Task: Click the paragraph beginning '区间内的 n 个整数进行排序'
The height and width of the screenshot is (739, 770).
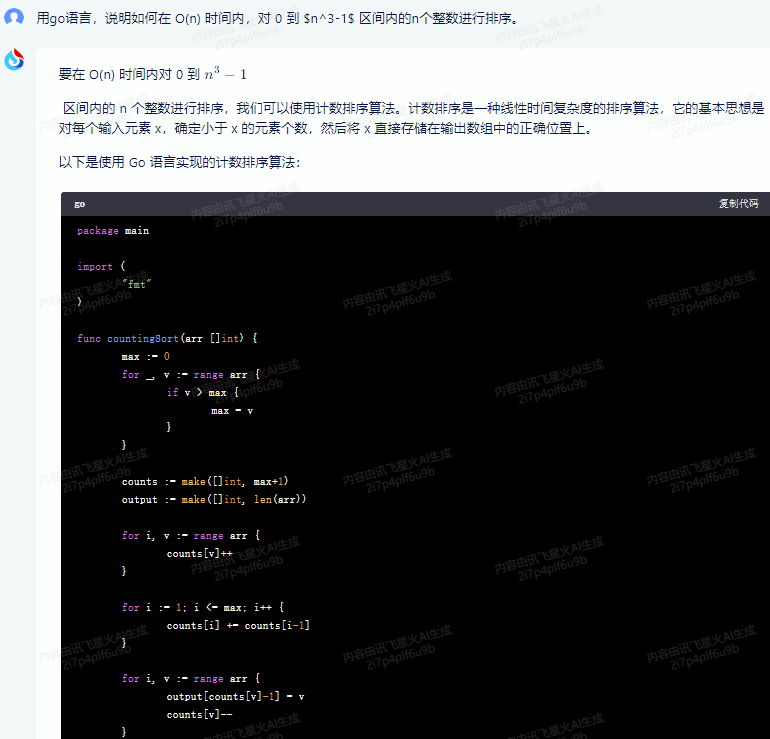Action: (x=412, y=118)
